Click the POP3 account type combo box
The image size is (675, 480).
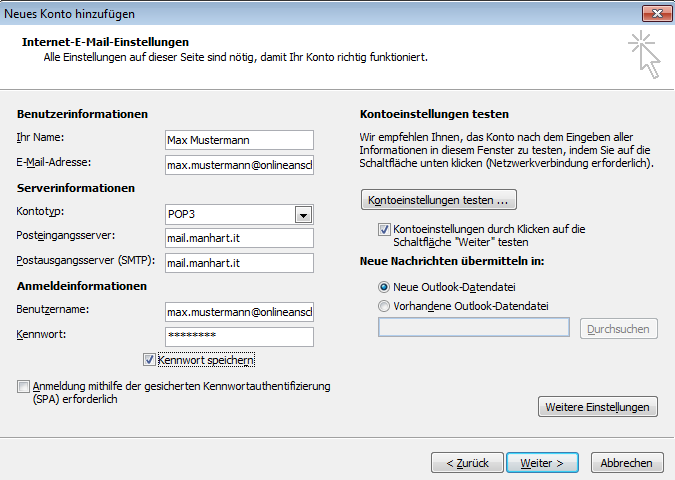pos(229,215)
